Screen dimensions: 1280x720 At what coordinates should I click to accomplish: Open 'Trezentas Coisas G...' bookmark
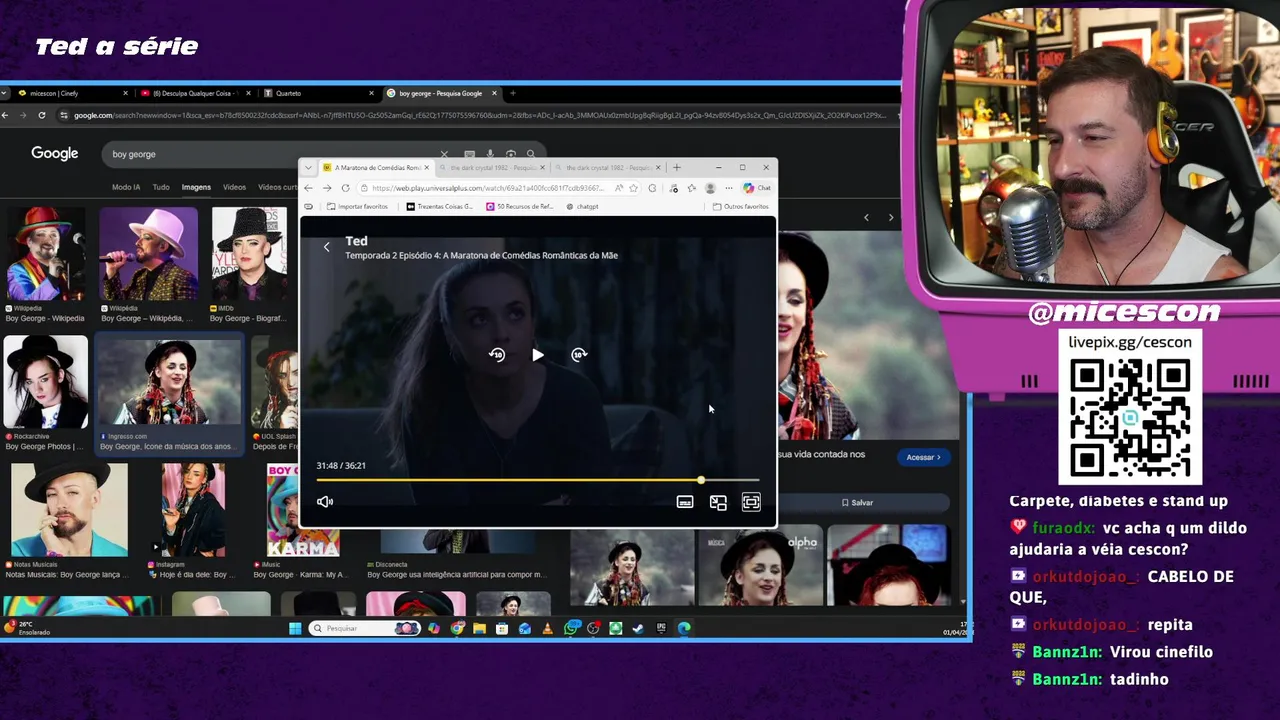(x=440, y=207)
